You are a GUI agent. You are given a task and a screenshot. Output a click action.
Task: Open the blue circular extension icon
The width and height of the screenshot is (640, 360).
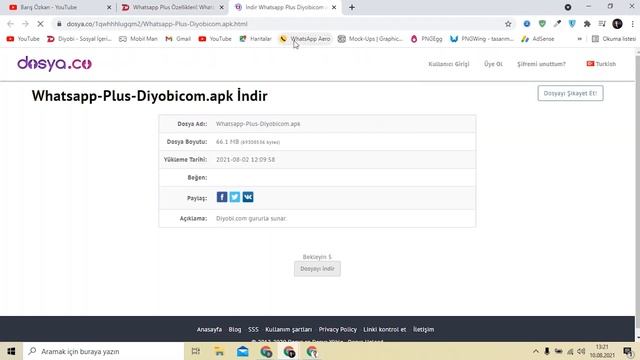point(527,24)
